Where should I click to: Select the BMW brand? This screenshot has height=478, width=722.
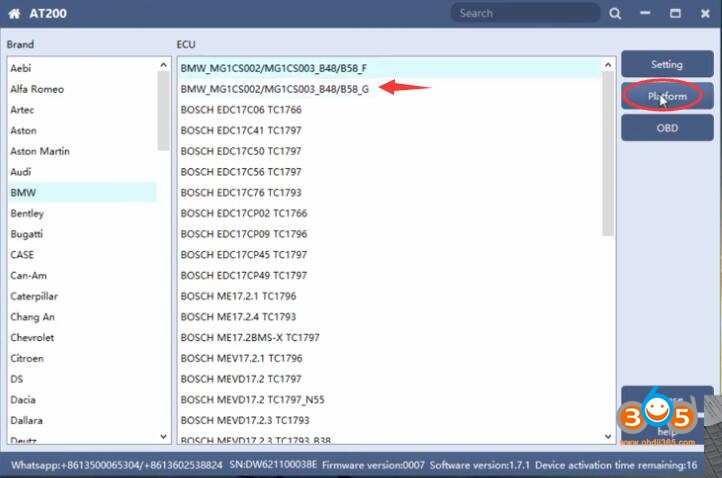82,192
